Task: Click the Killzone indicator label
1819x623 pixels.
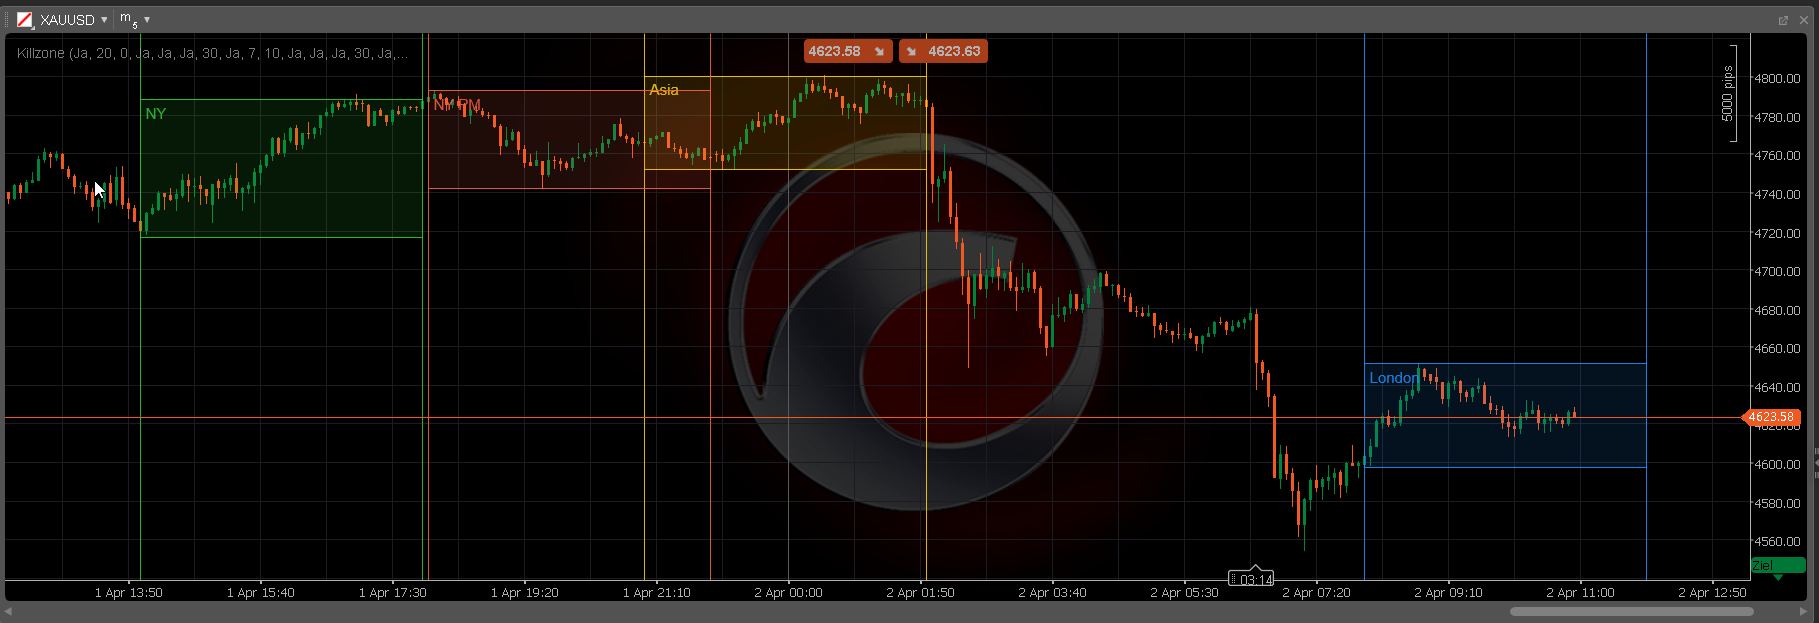Action: [212, 53]
